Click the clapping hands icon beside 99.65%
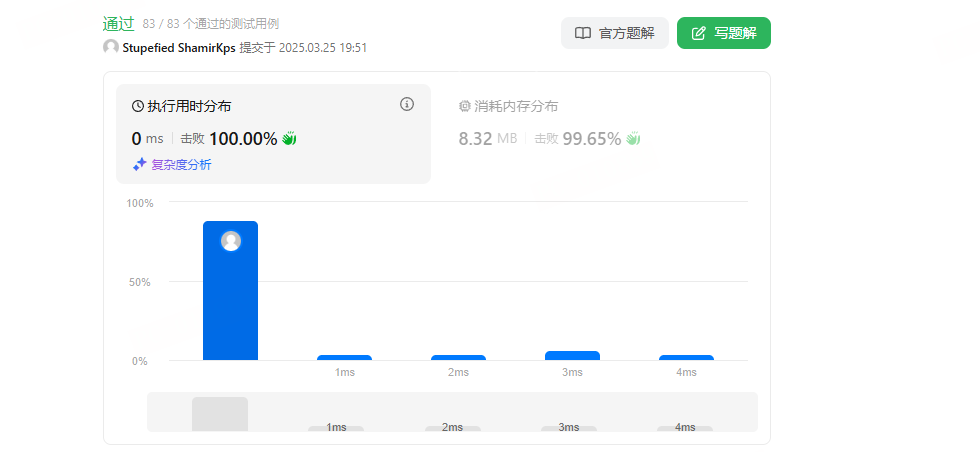This screenshot has height=452, width=980. tap(633, 139)
